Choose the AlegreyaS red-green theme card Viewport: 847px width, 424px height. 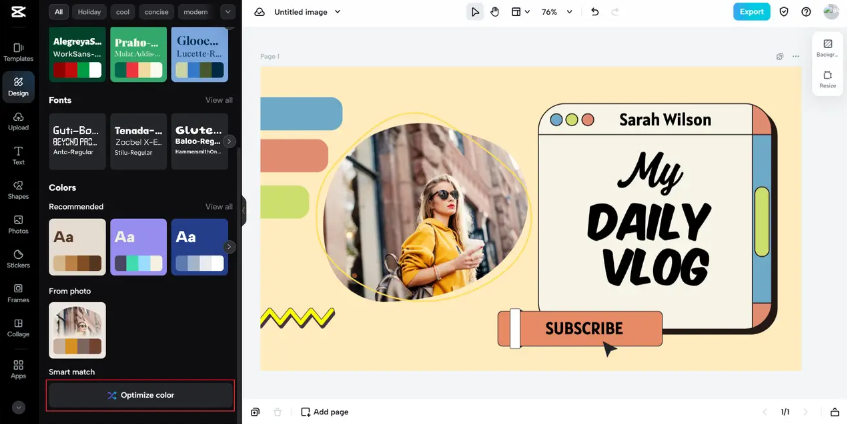pos(77,54)
